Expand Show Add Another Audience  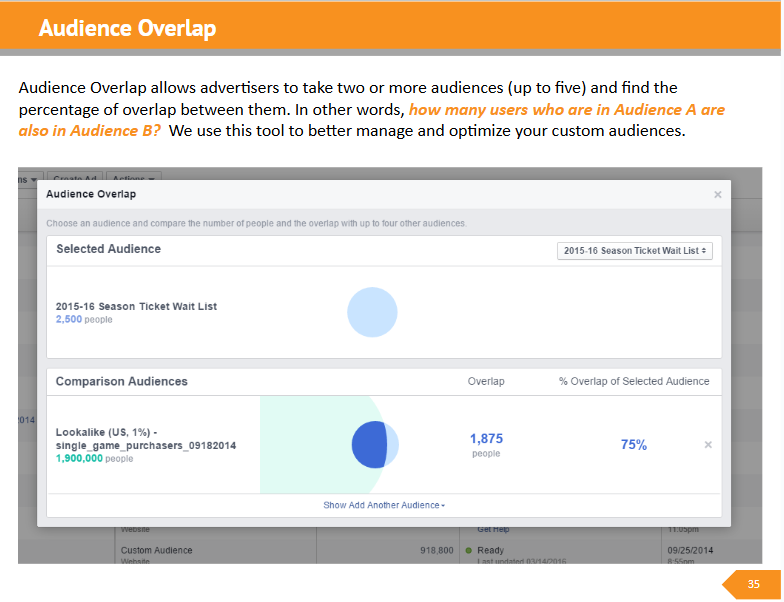pyautogui.click(x=384, y=505)
